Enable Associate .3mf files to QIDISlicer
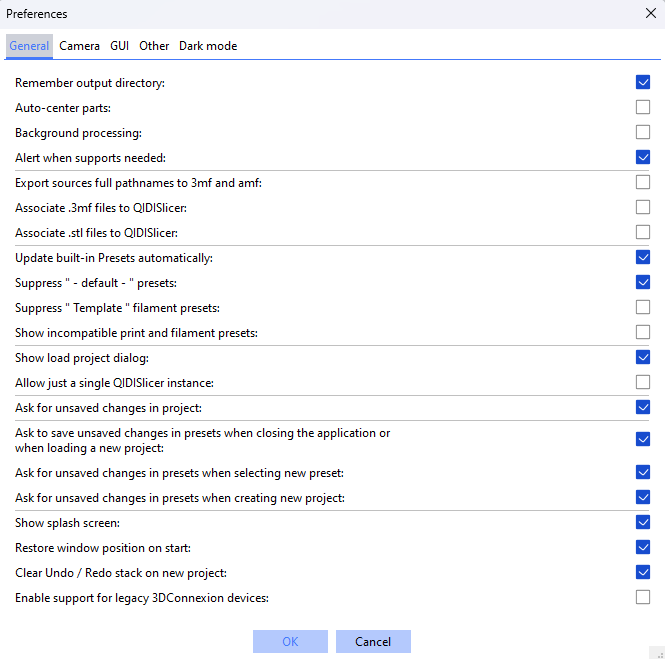Viewport: 665px width, 659px height. click(643, 207)
